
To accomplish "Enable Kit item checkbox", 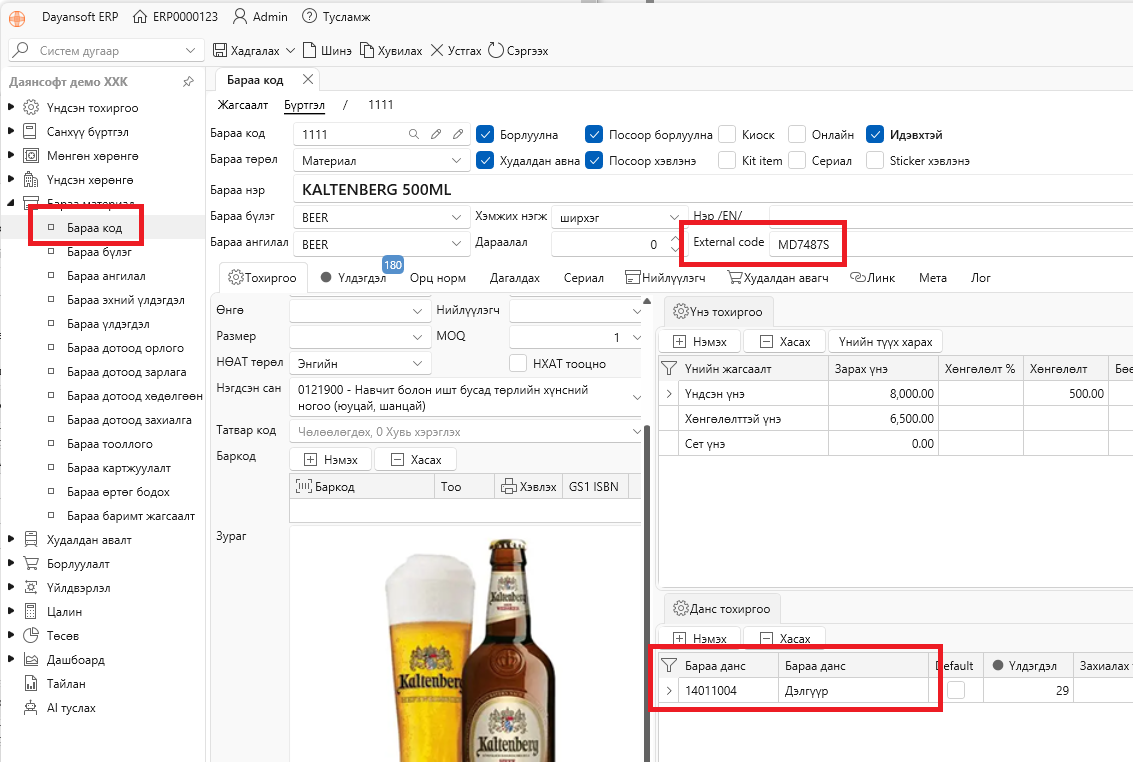I will 728,160.
